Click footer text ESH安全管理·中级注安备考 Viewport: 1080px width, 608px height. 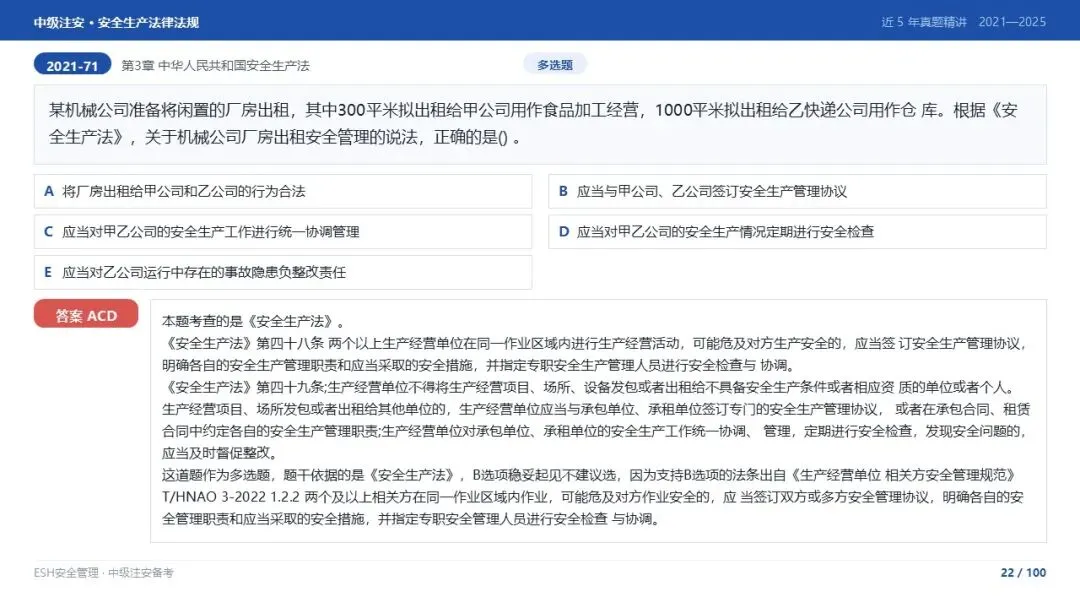click(x=103, y=573)
